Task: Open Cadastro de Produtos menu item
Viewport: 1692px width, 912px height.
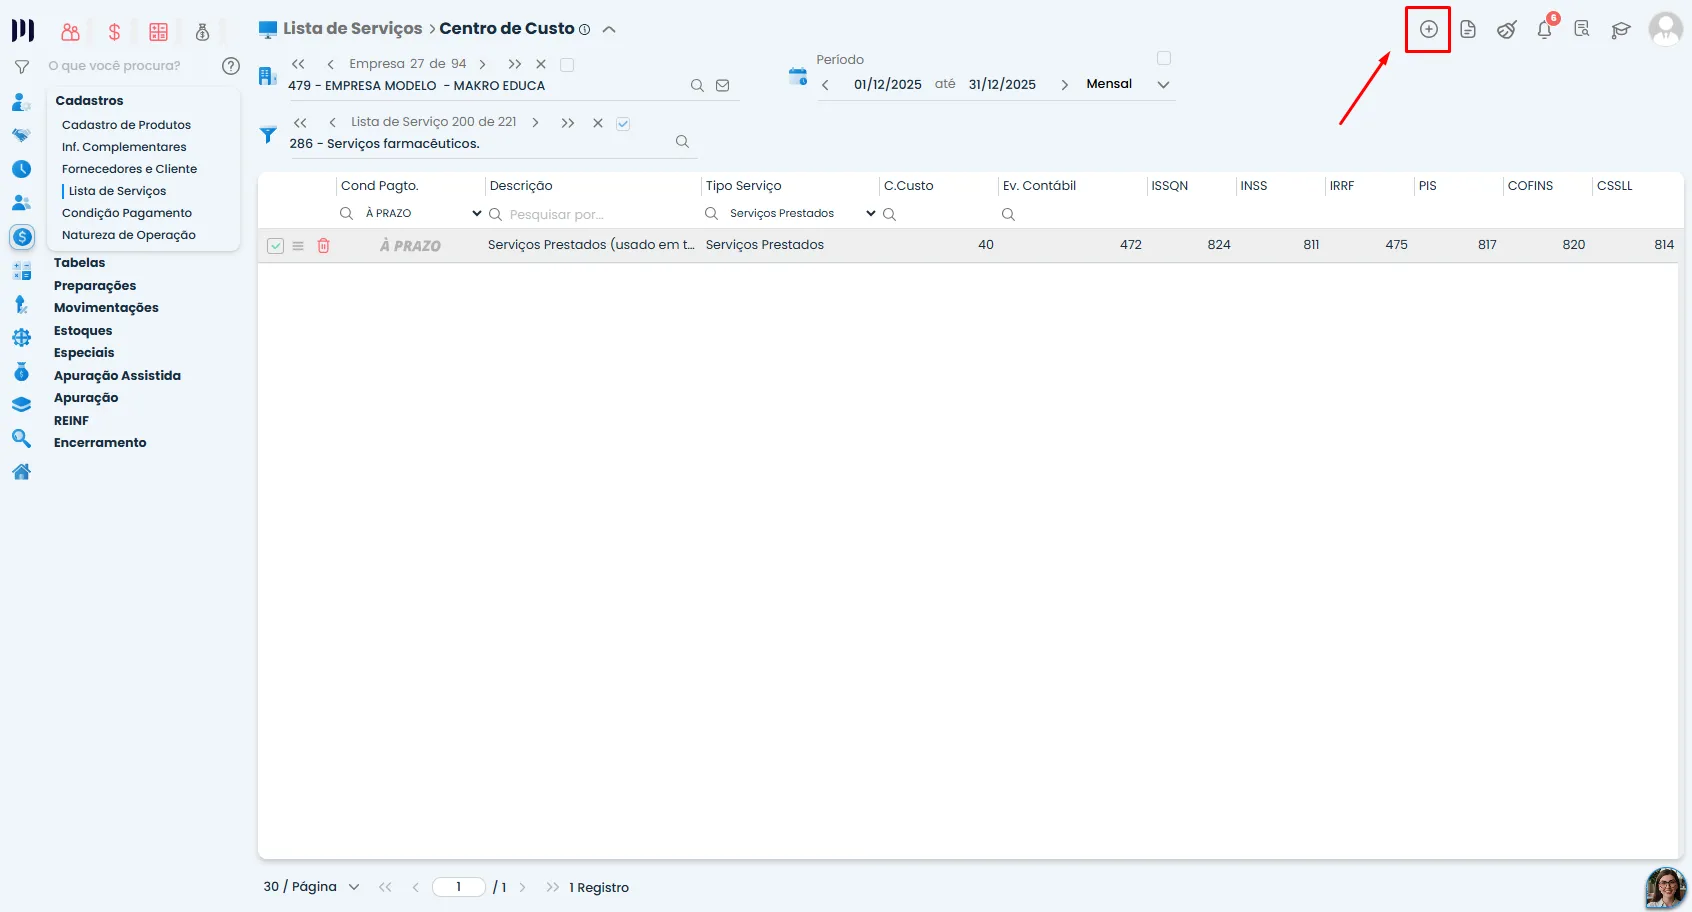Action: (x=126, y=125)
